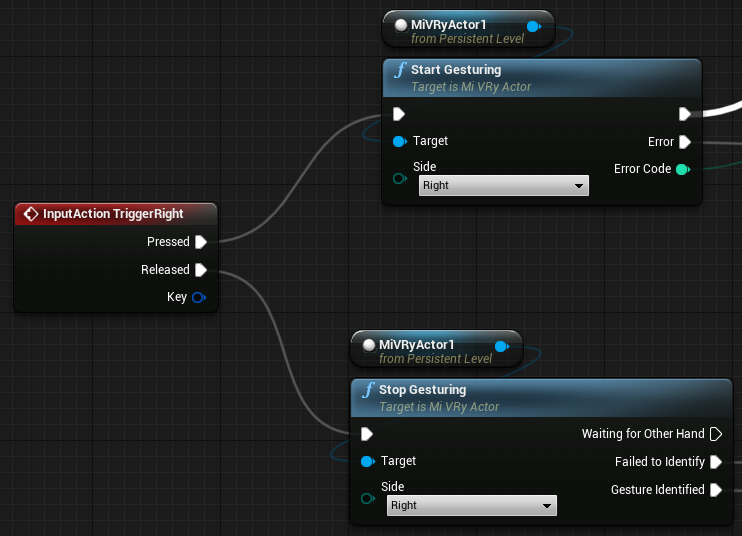Select the Stop Gesturing node header
This screenshot has height=536, width=742.
coord(541,398)
